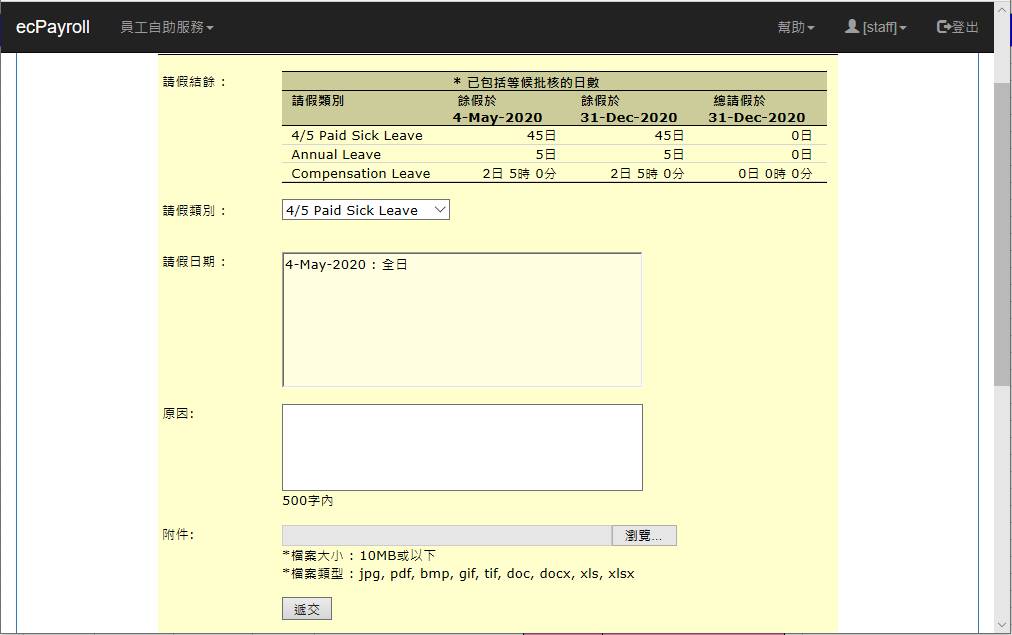The image size is (1012, 635).
Task: Click the user icon beside [staff]
Action: (x=852, y=27)
